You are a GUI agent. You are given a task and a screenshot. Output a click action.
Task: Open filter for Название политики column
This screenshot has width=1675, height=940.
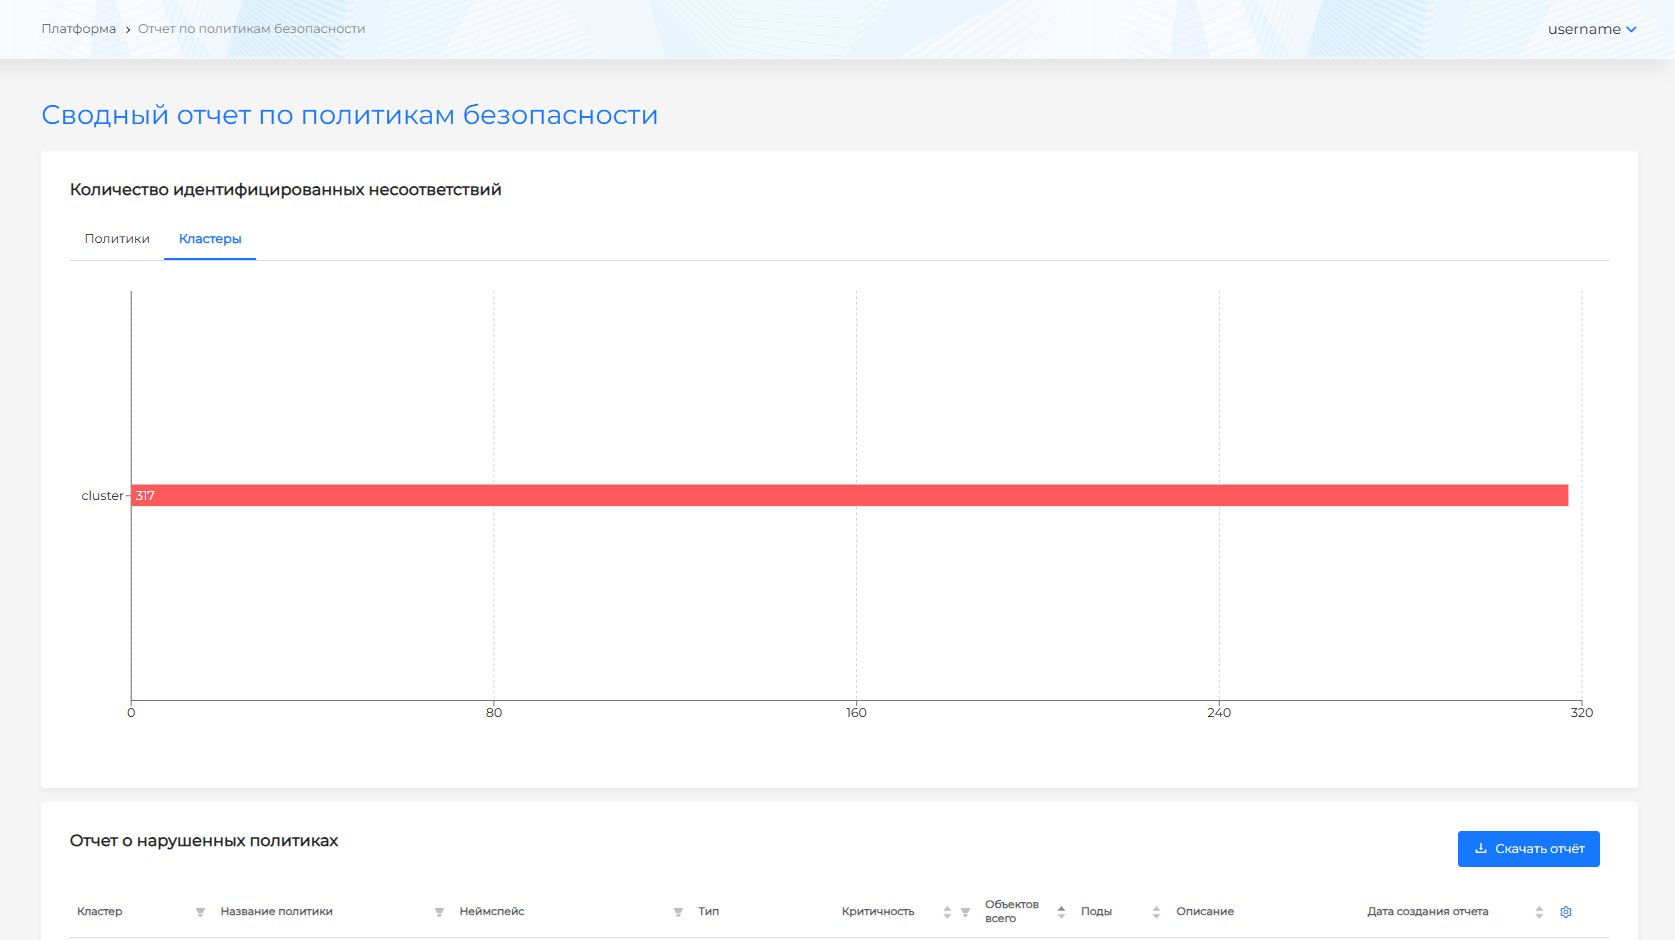point(439,912)
